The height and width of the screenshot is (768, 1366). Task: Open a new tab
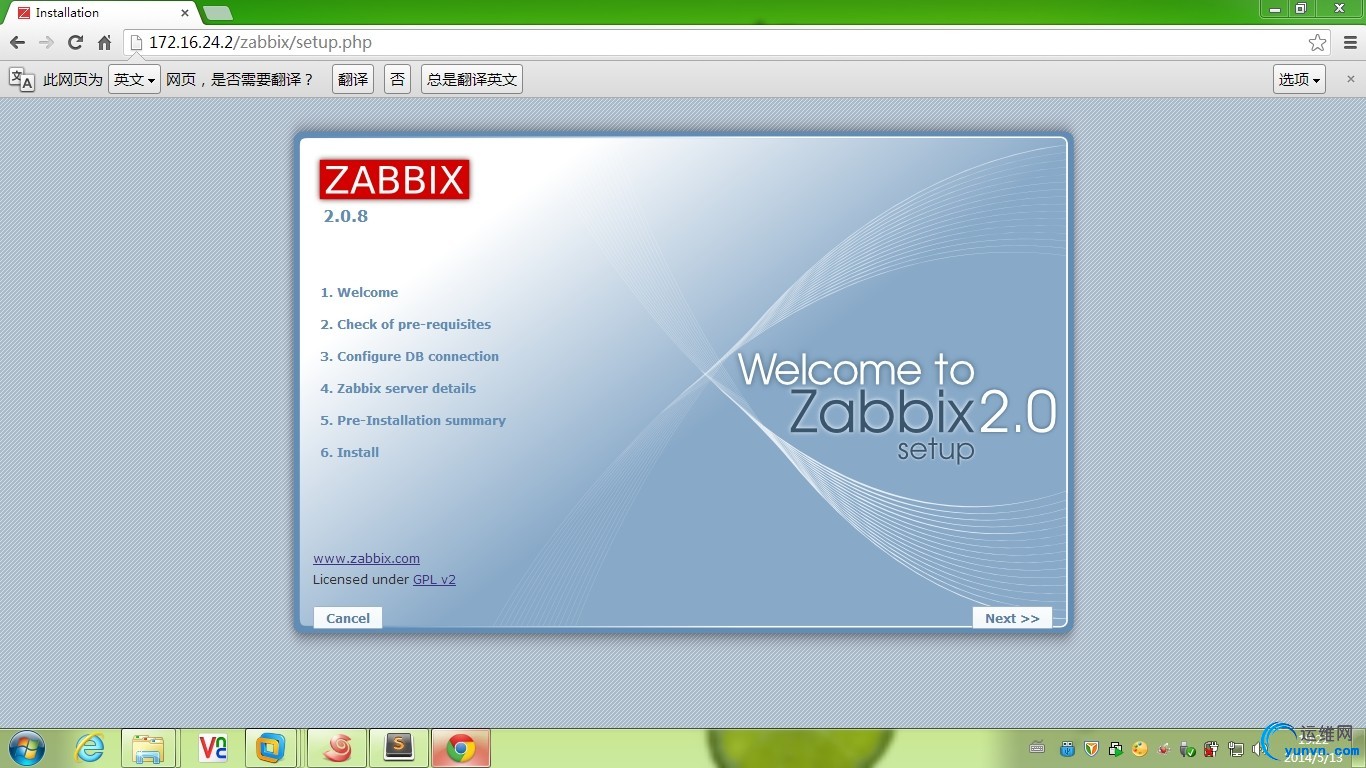tap(217, 13)
